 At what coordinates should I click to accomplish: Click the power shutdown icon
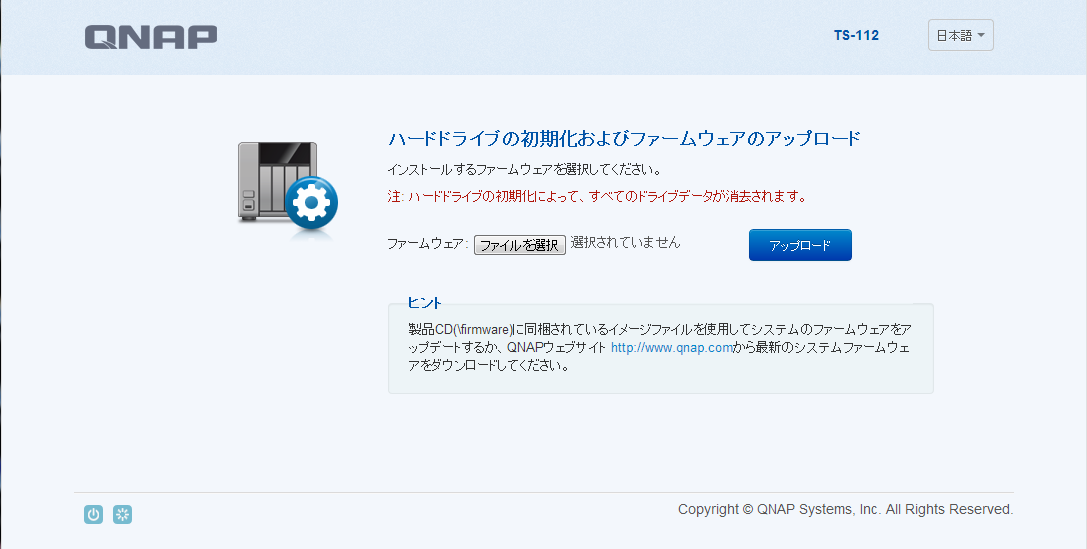click(94, 514)
